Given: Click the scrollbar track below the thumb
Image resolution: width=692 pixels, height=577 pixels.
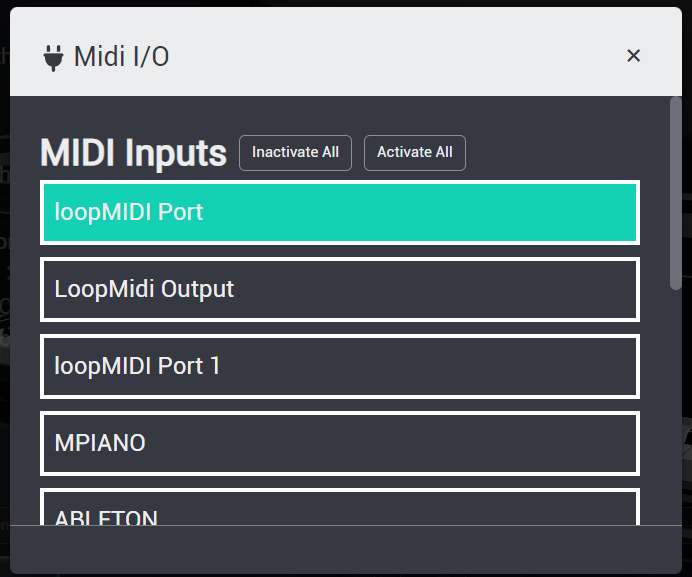Looking at the screenshot, I should point(675,406).
